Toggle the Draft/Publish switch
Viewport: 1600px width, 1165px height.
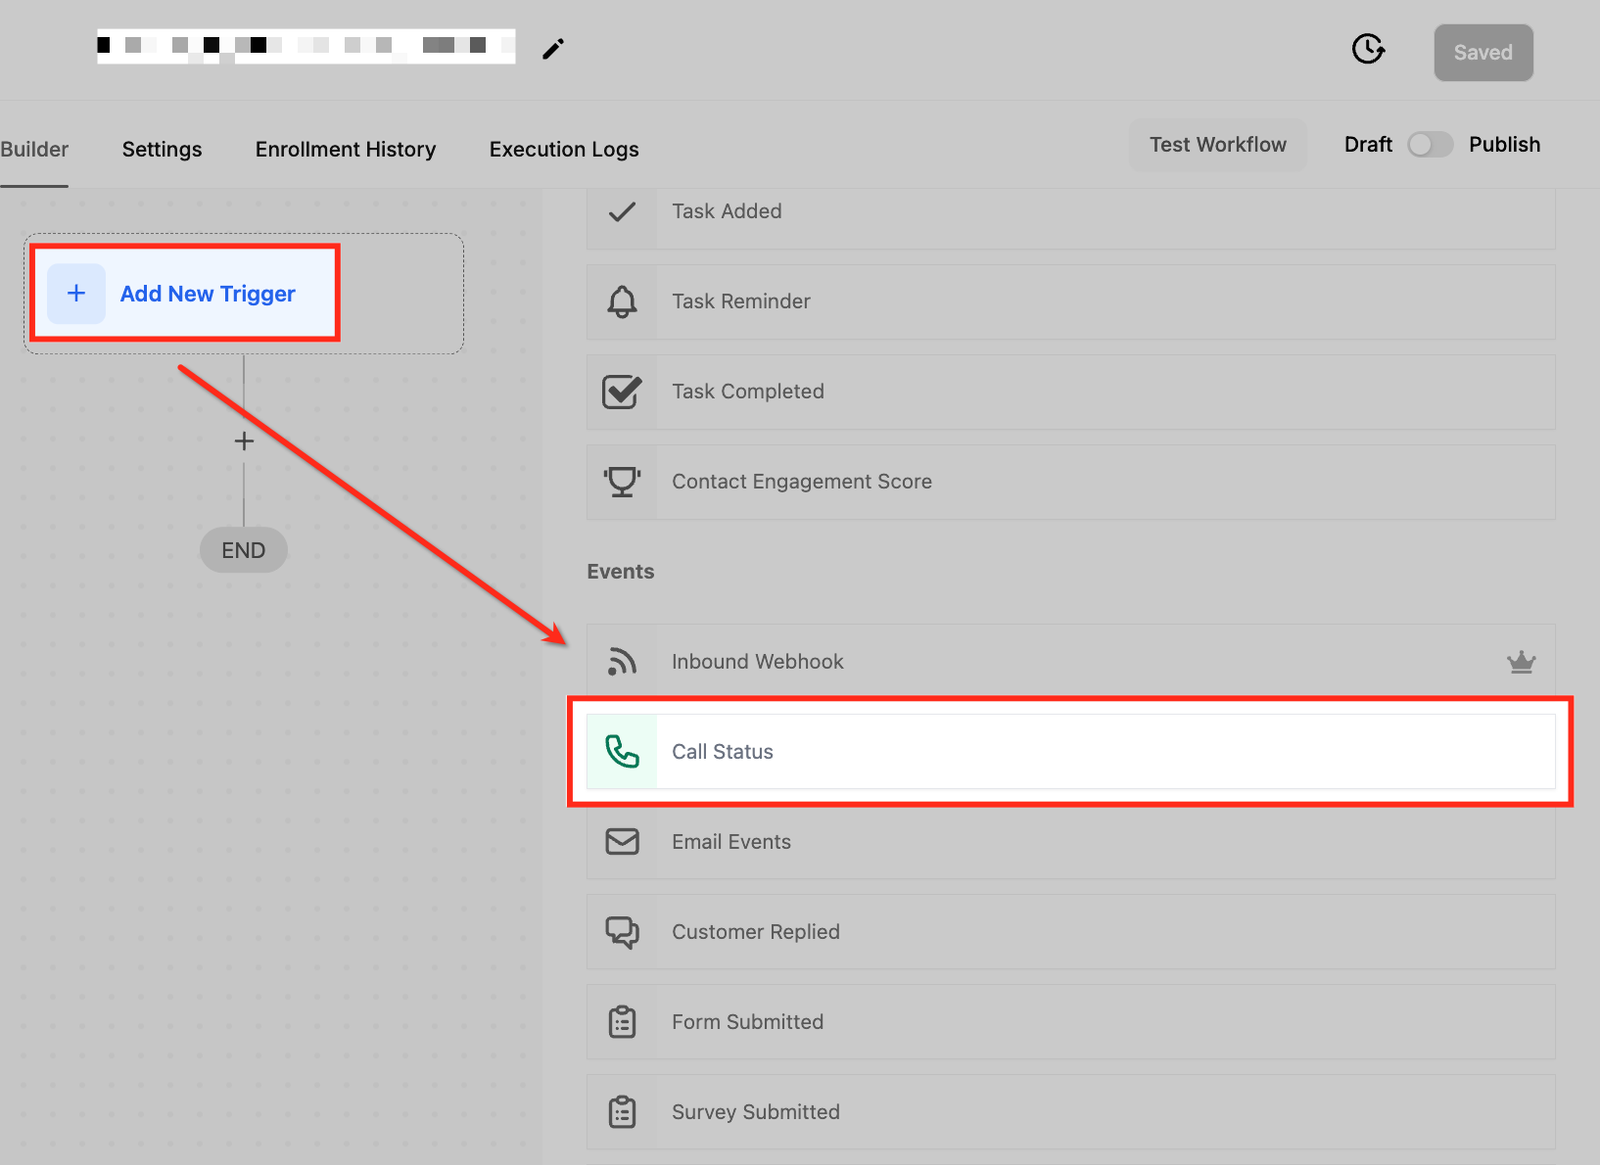pyautogui.click(x=1430, y=145)
